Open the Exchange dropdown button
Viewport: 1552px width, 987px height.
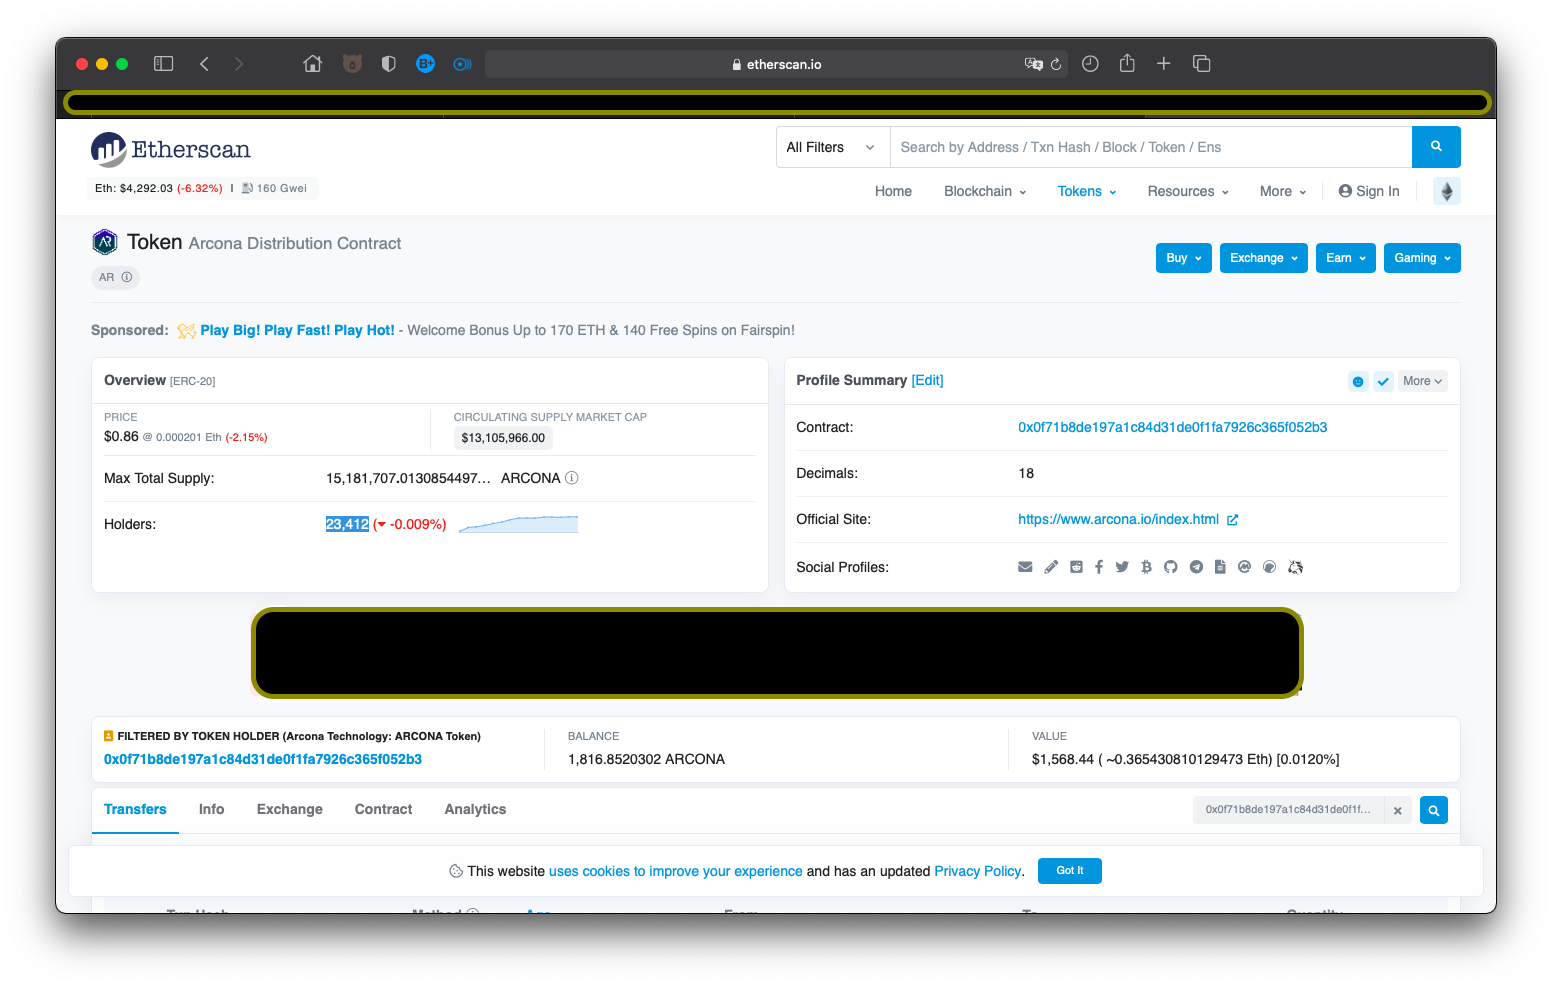[x=1264, y=258]
